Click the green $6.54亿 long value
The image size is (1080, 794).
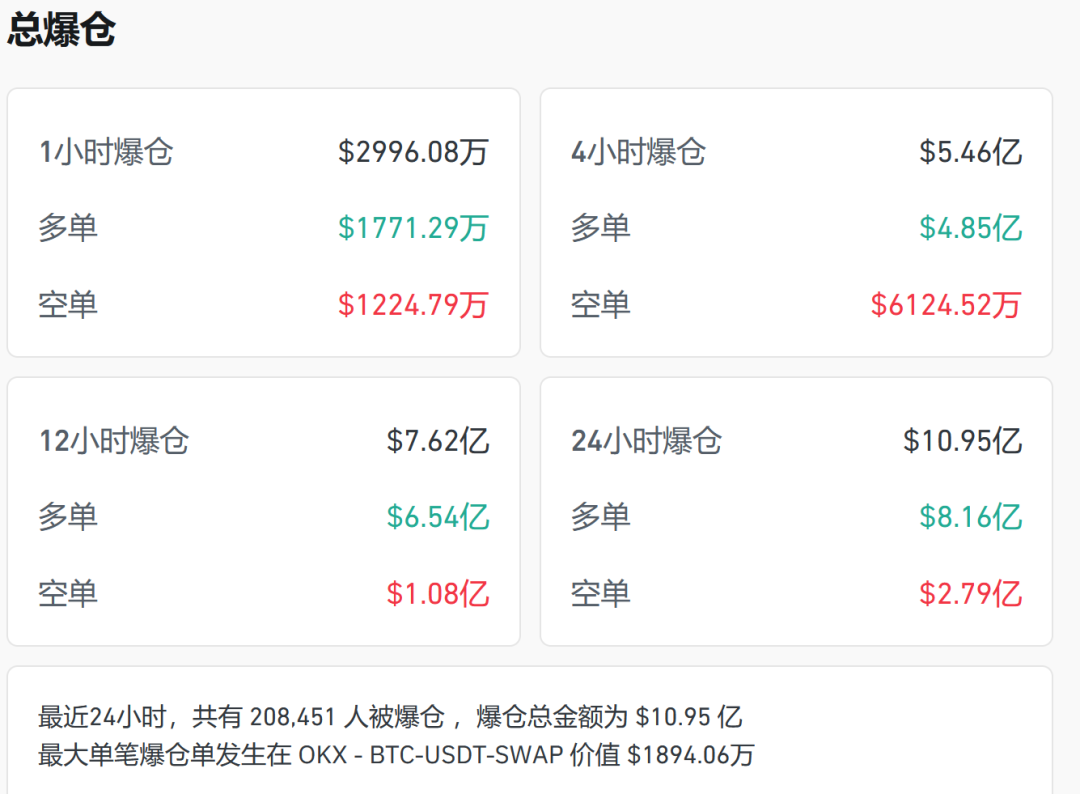pyautogui.click(x=438, y=517)
